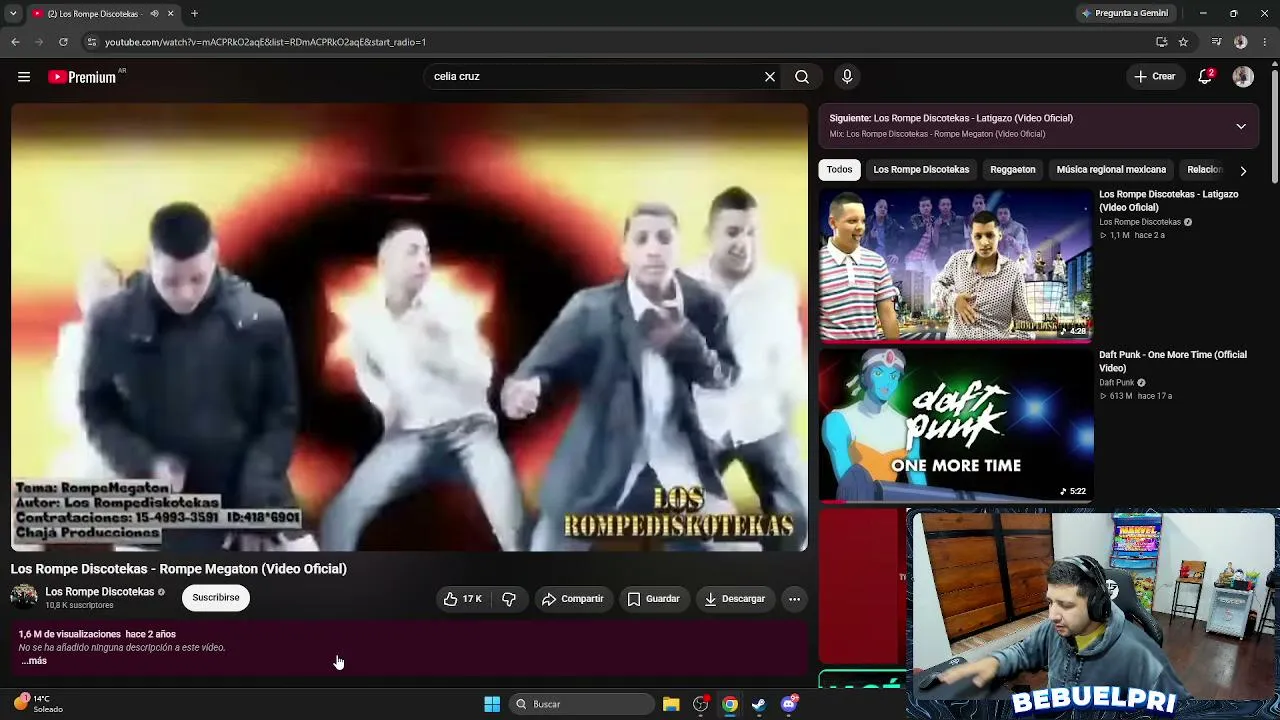Open the YouTube guide hamburger menu
The height and width of the screenshot is (720, 1280).
coord(24,77)
